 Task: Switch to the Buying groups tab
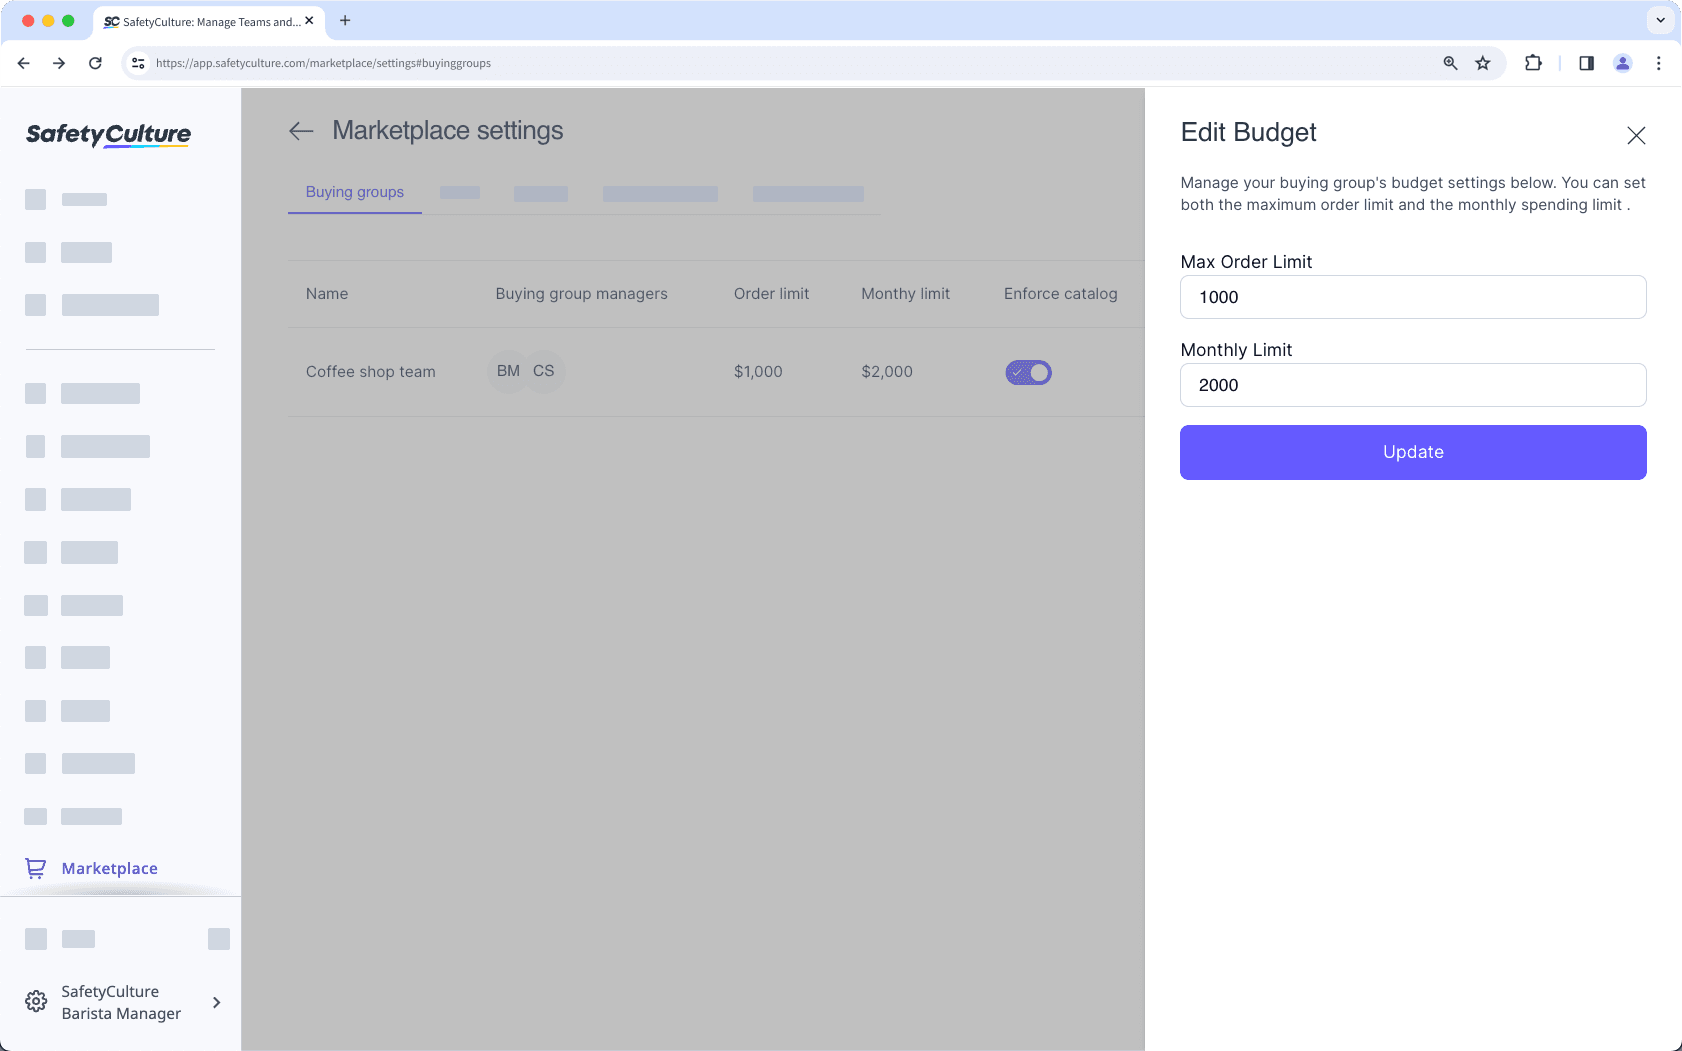pyautogui.click(x=354, y=191)
